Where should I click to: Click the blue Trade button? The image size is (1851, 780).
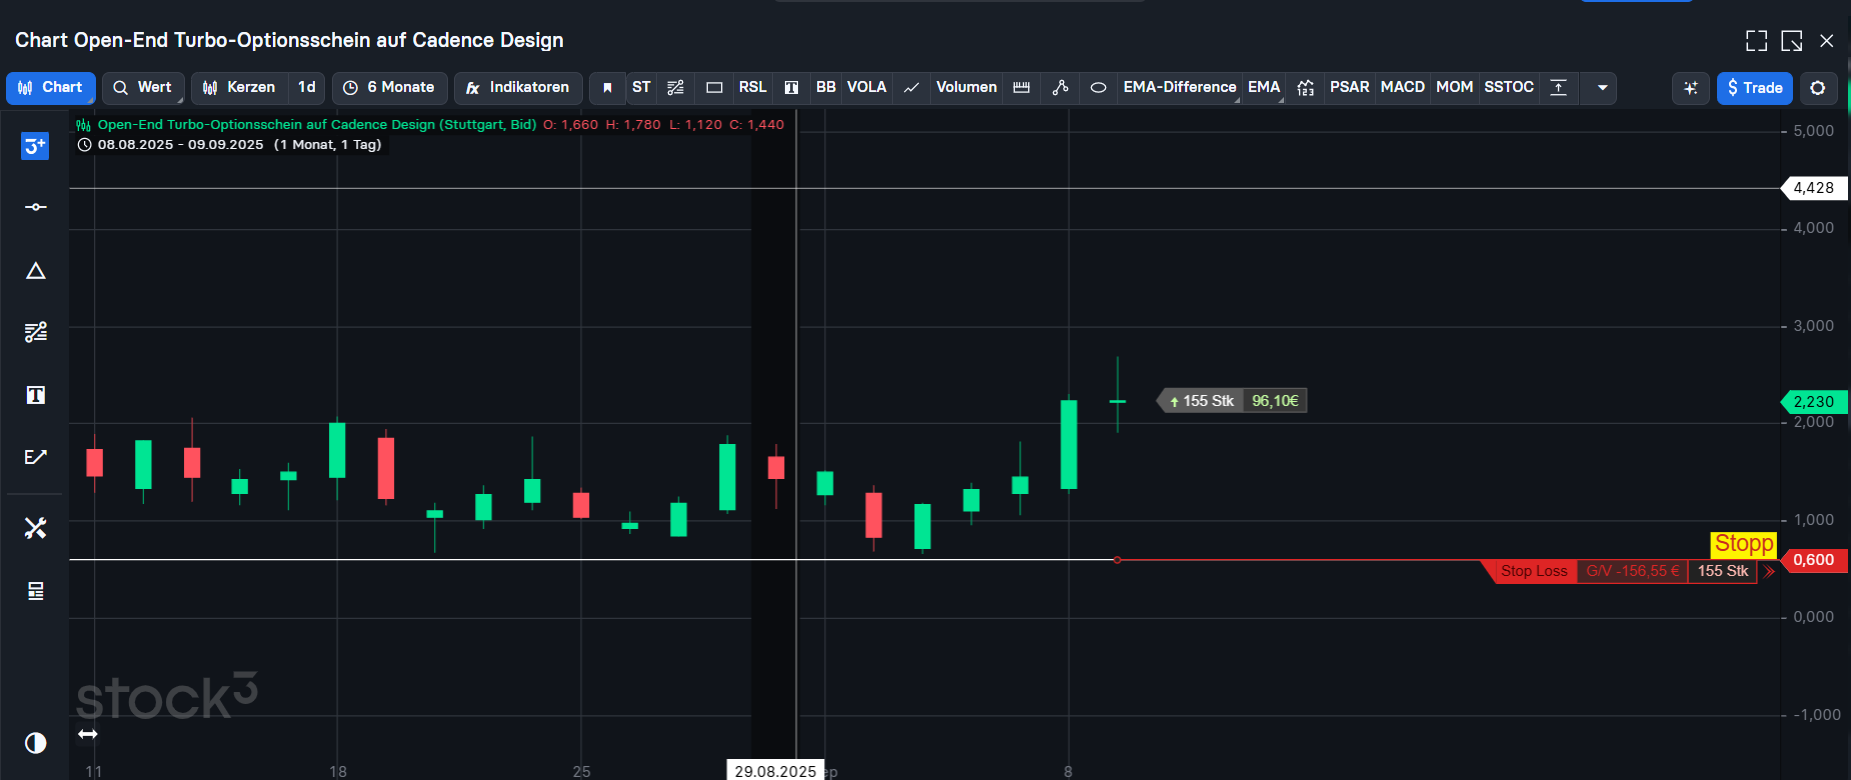pyautogui.click(x=1754, y=88)
